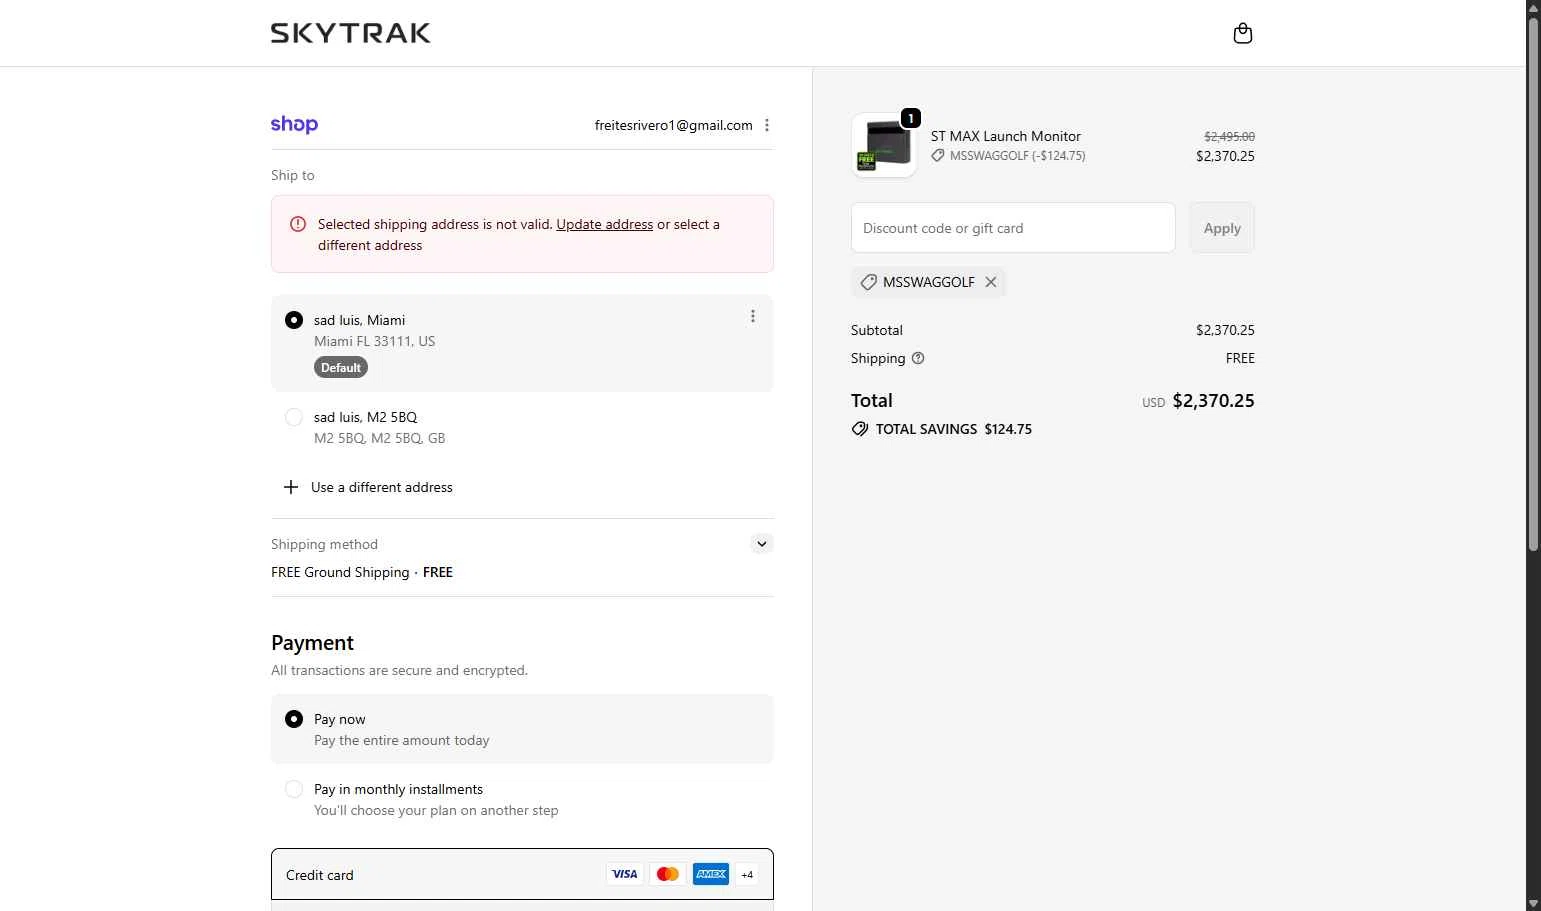Viewport: 1541px width, 911px height.
Task: Open options for the Miami address
Action: point(753,317)
